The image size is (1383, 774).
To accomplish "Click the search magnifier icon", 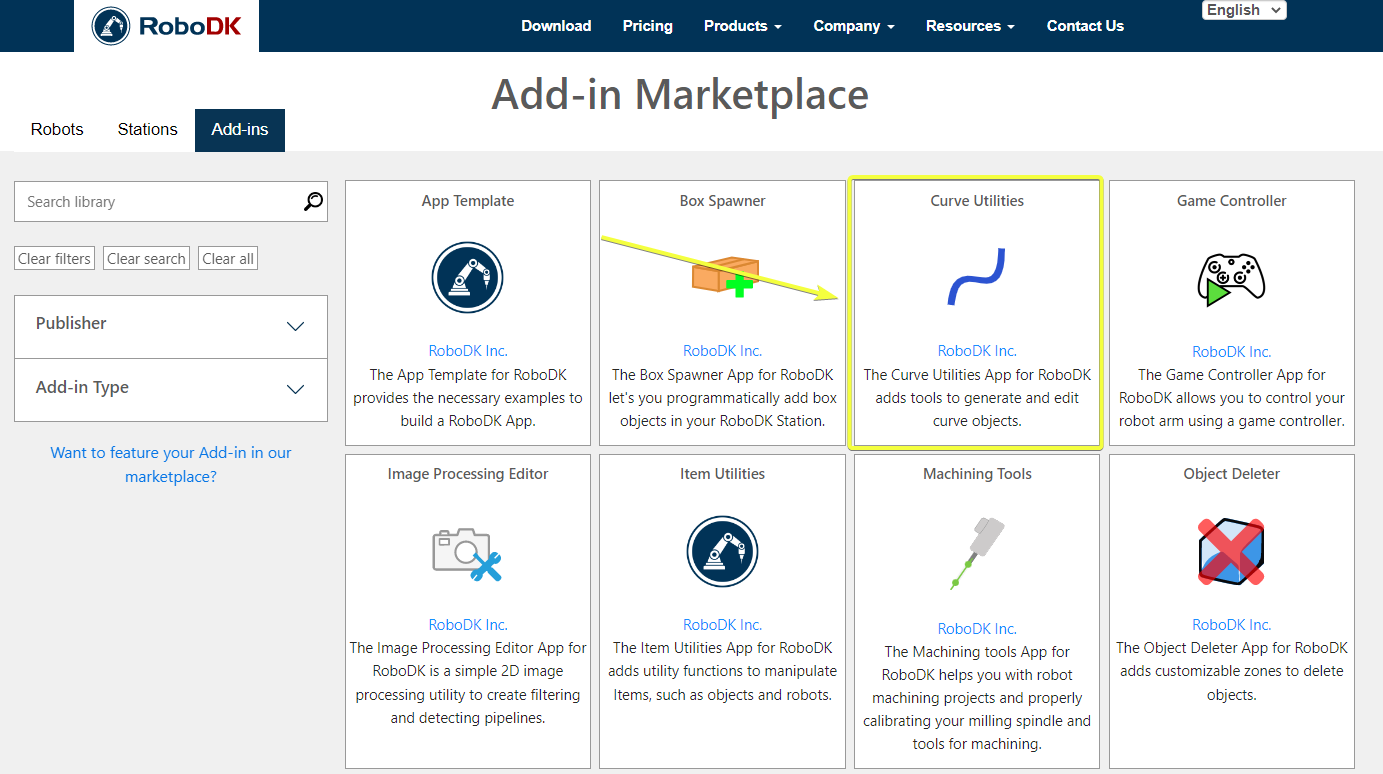I will tap(313, 202).
